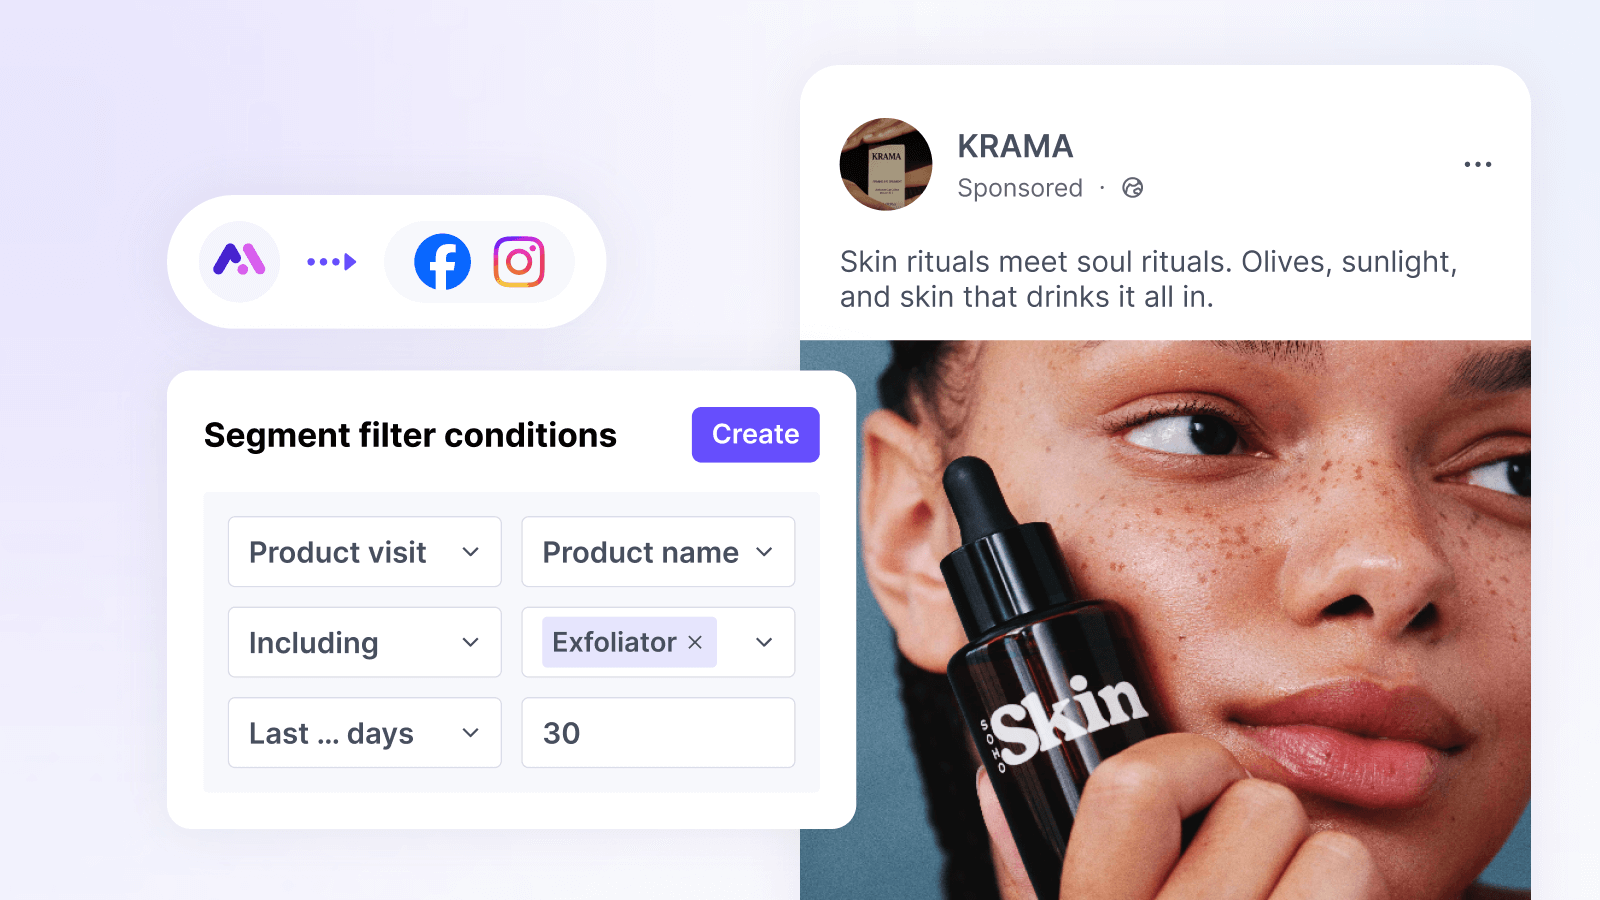
Task: Click the purple app logo icon
Action: (x=240, y=261)
